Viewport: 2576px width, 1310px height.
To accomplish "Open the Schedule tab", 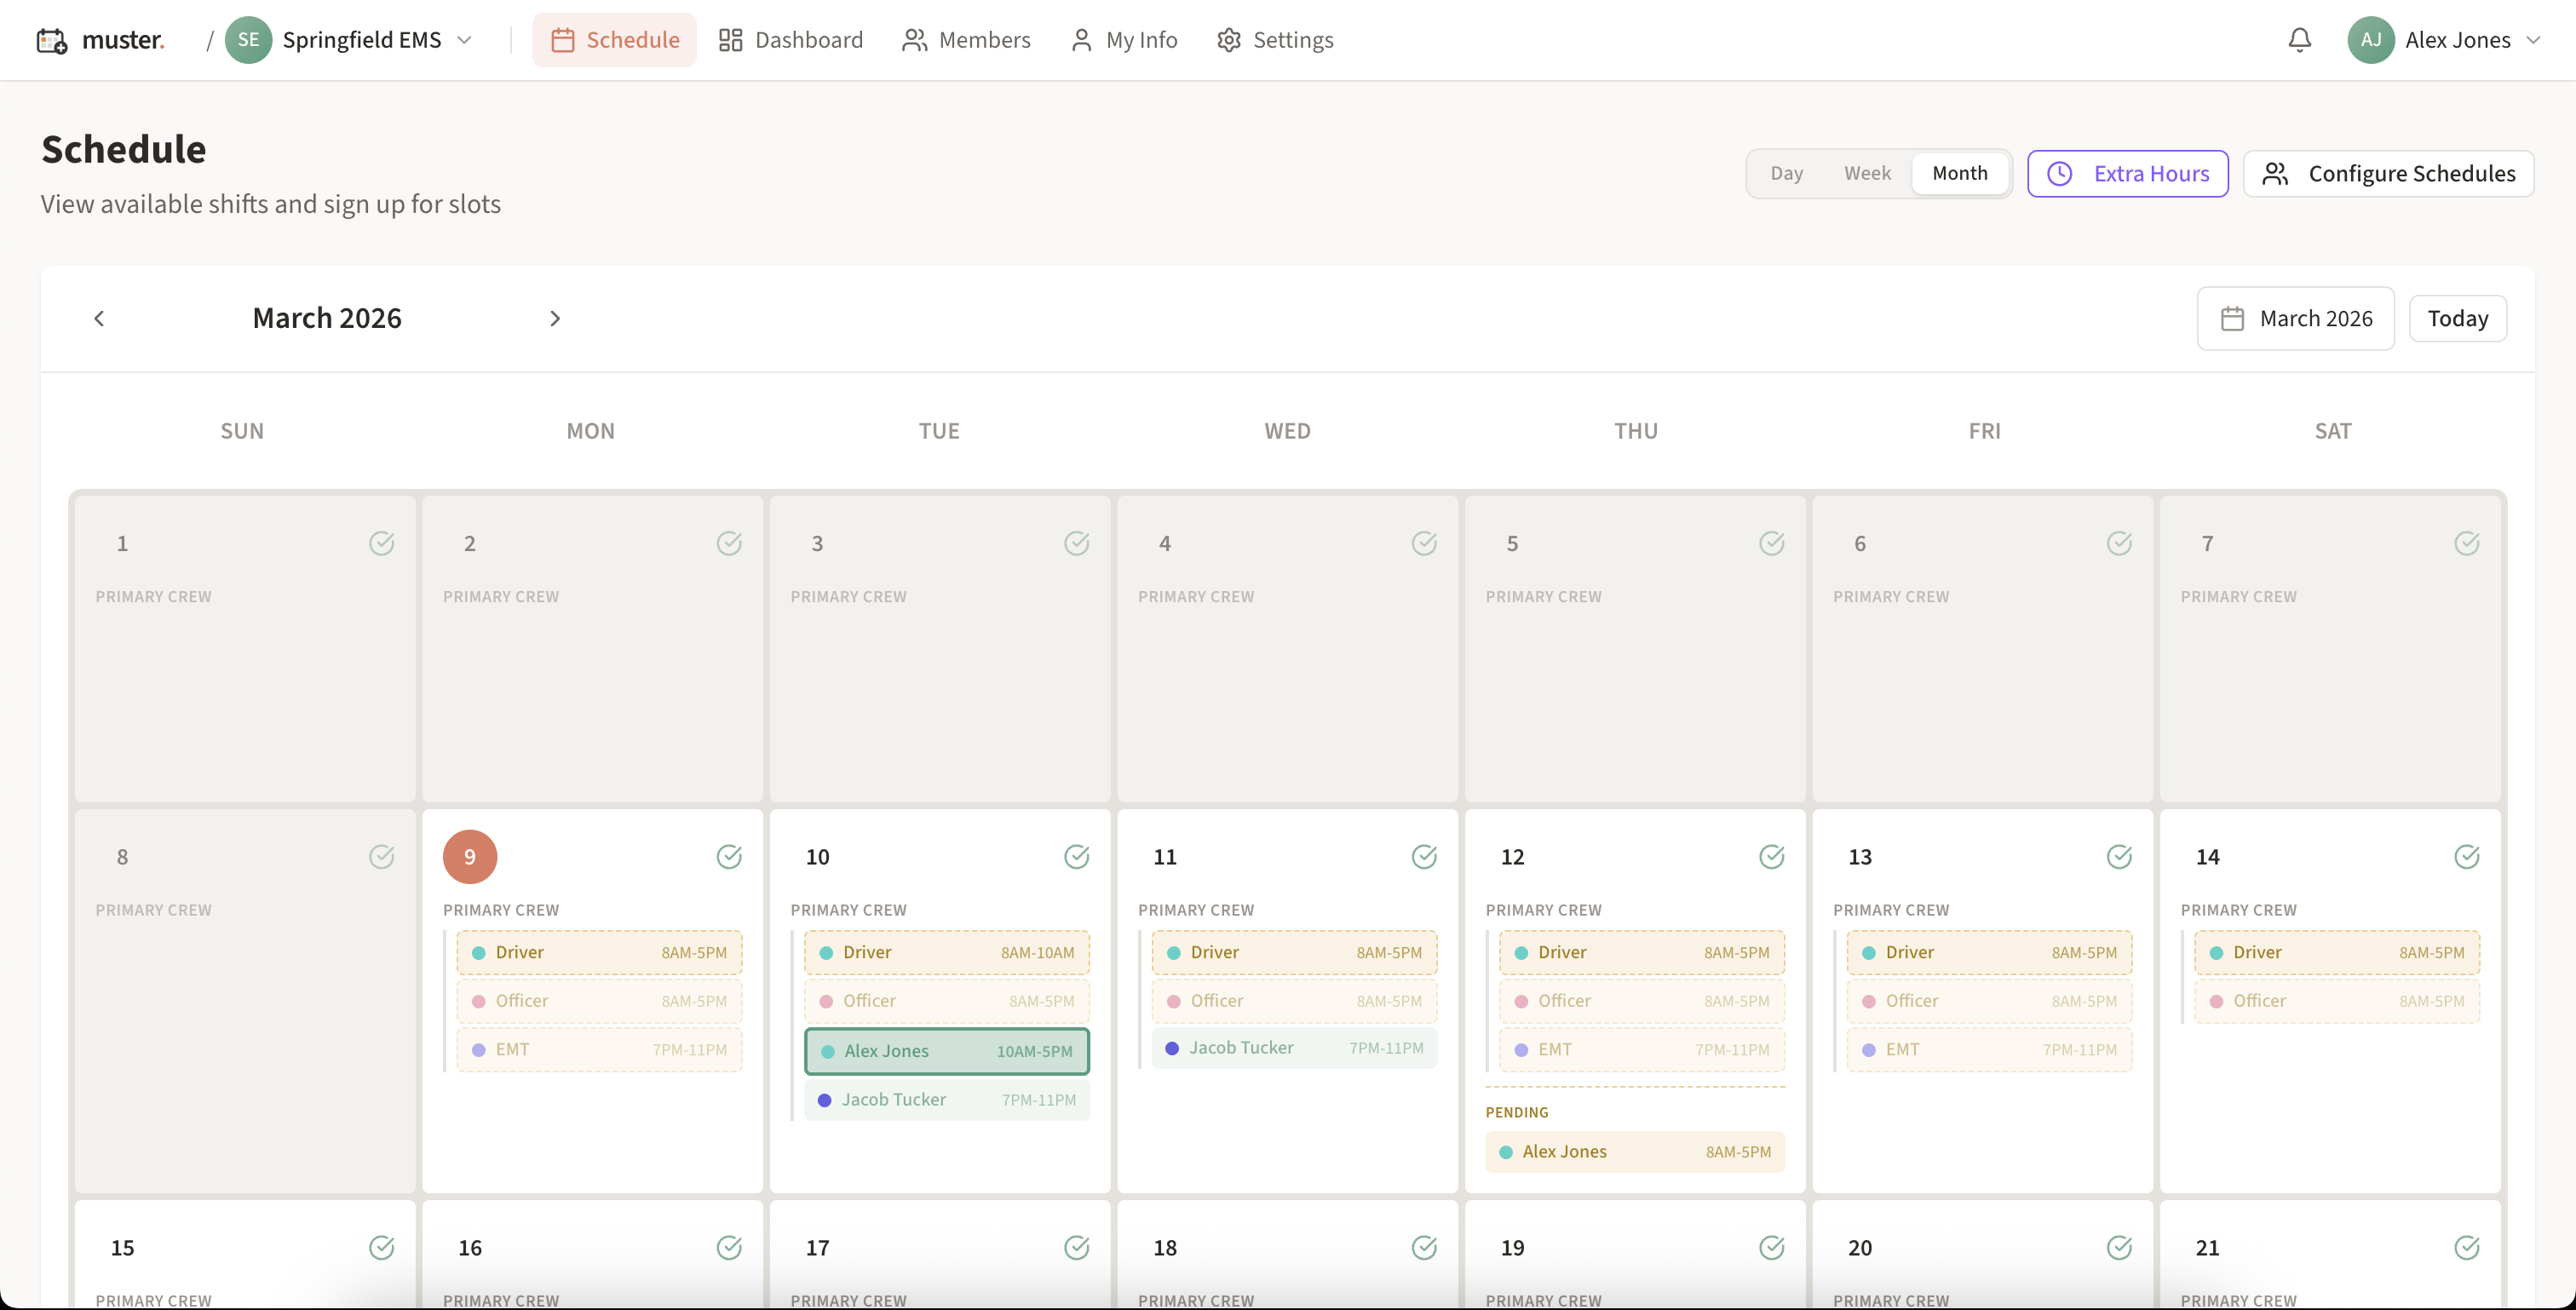I will point(614,40).
